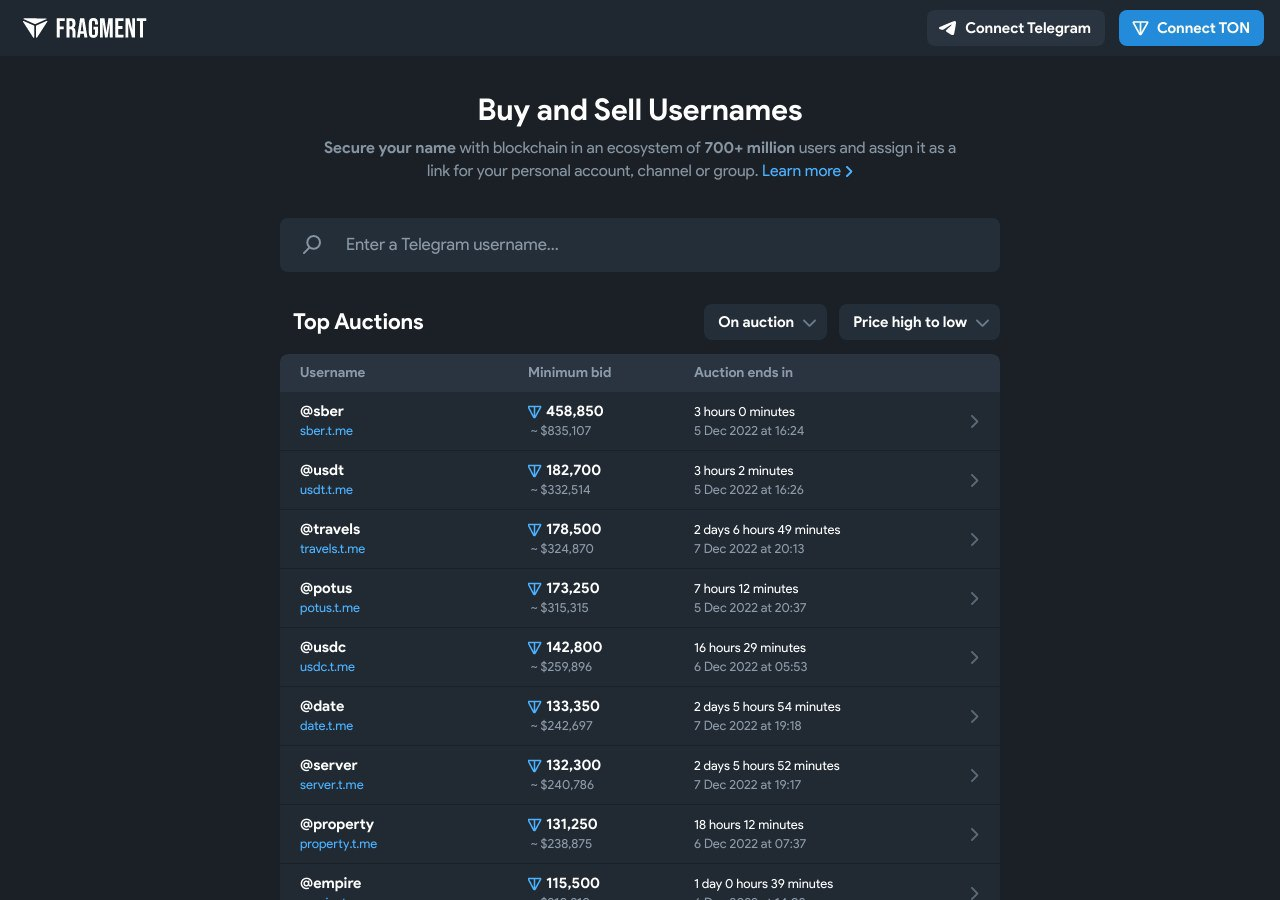Click the chevron on the @sber row
The image size is (1280, 900).
974,422
